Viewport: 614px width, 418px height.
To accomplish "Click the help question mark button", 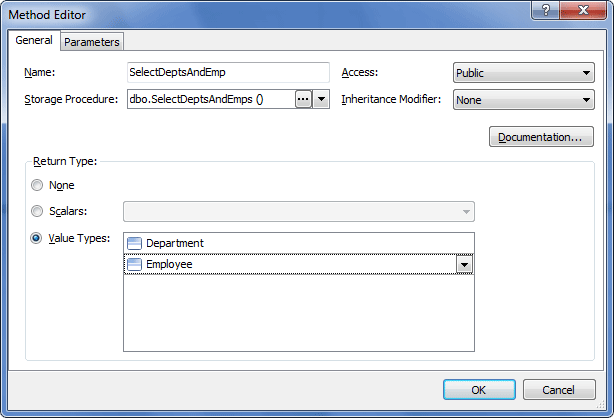I will [545, 10].
